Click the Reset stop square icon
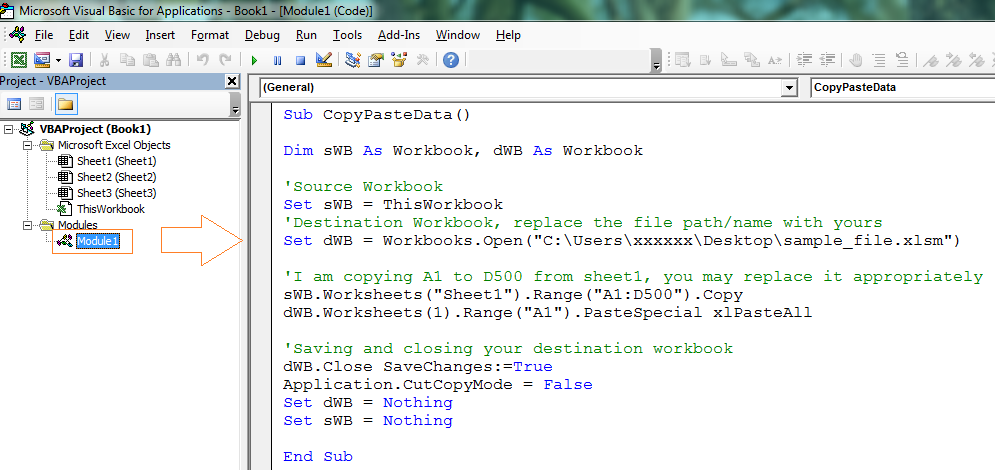The height and width of the screenshot is (470, 995). (300, 61)
